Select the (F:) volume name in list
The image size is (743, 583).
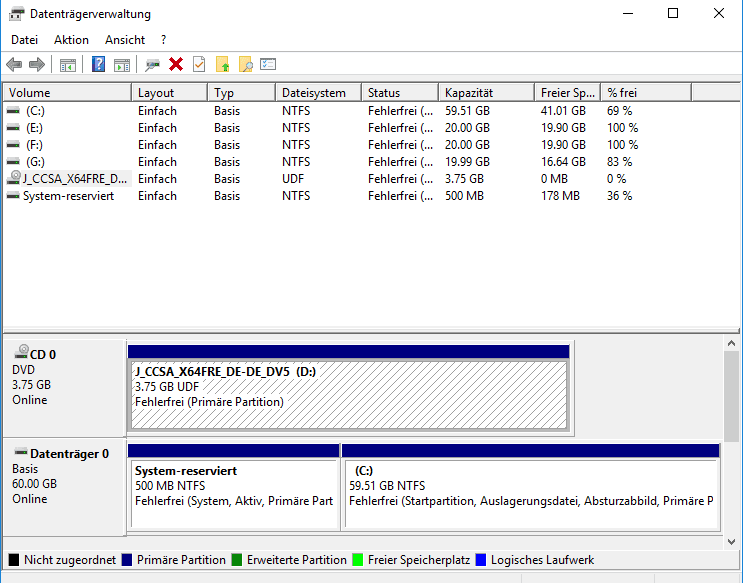tap(35, 145)
